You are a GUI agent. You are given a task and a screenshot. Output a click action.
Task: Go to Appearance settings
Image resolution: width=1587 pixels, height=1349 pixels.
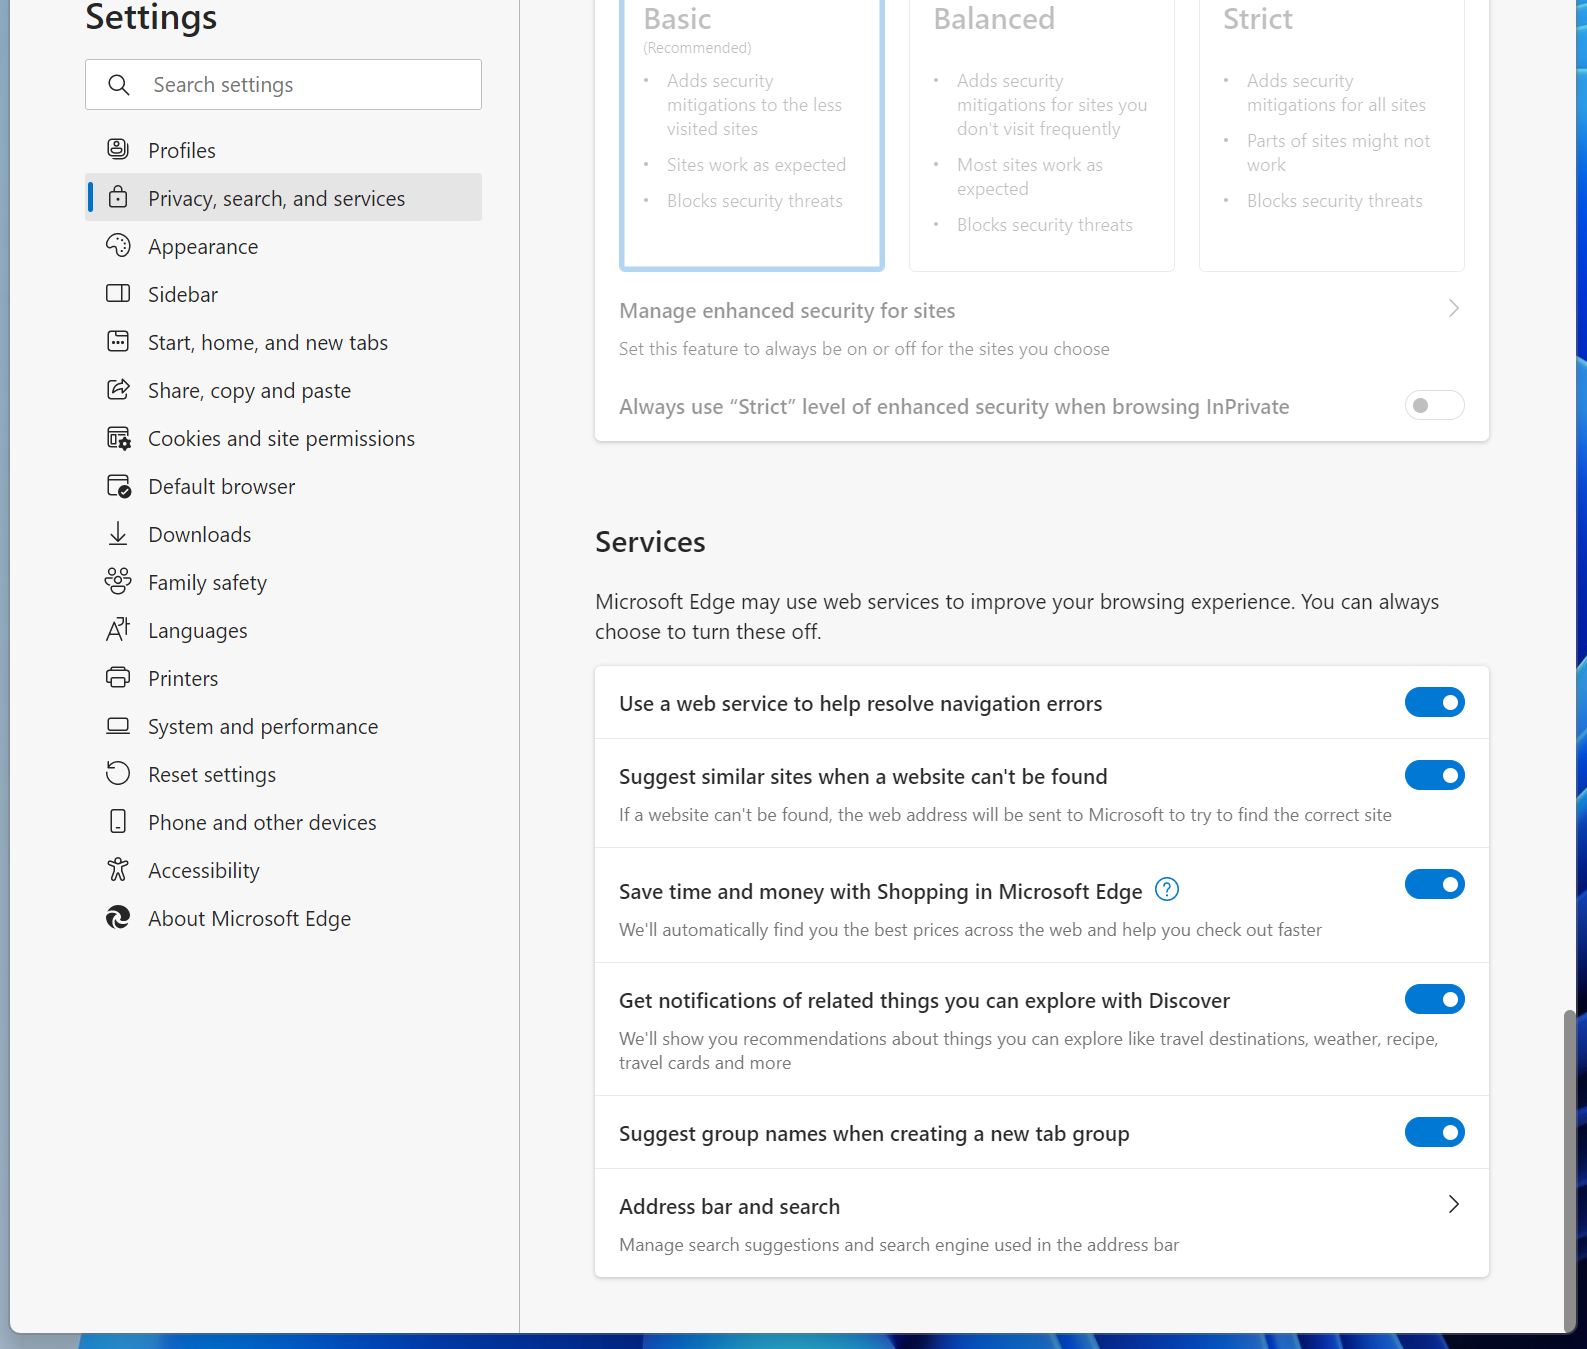point(284,246)
